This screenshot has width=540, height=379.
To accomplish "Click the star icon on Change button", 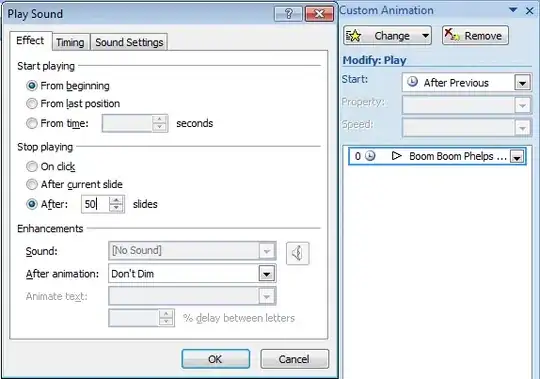I will [353, 35].
